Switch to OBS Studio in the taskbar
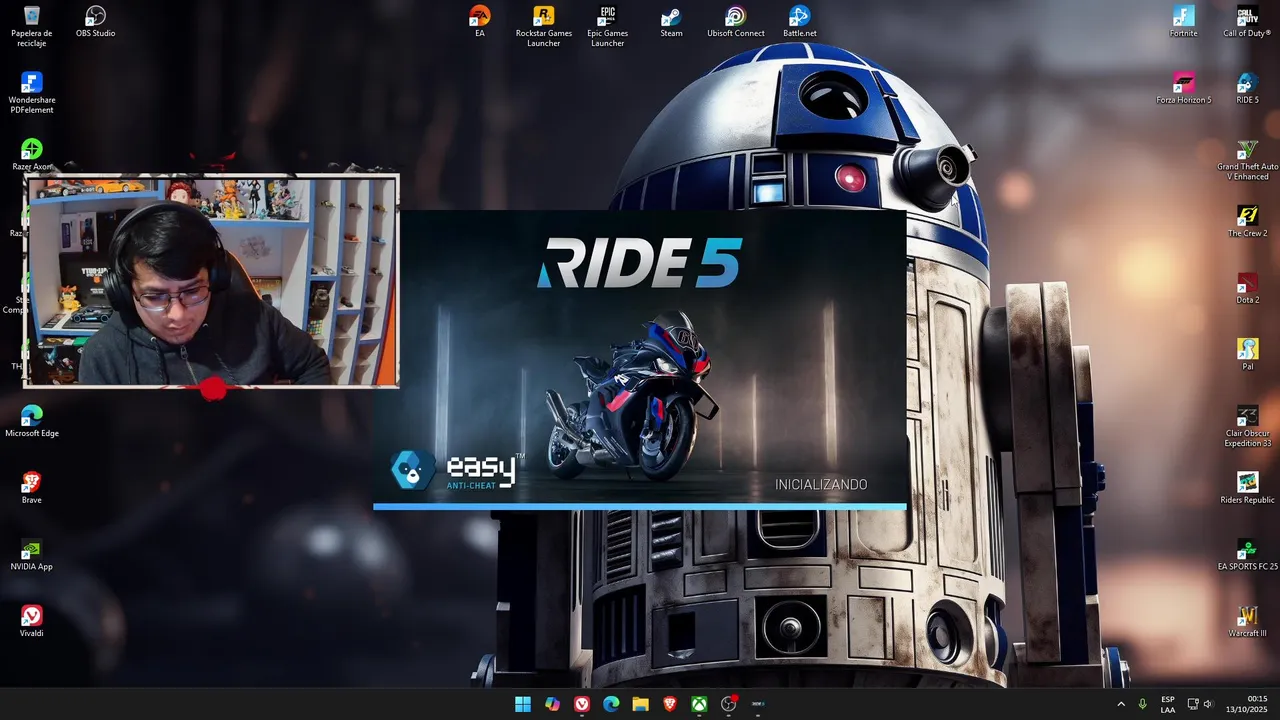 pos(729,704)
